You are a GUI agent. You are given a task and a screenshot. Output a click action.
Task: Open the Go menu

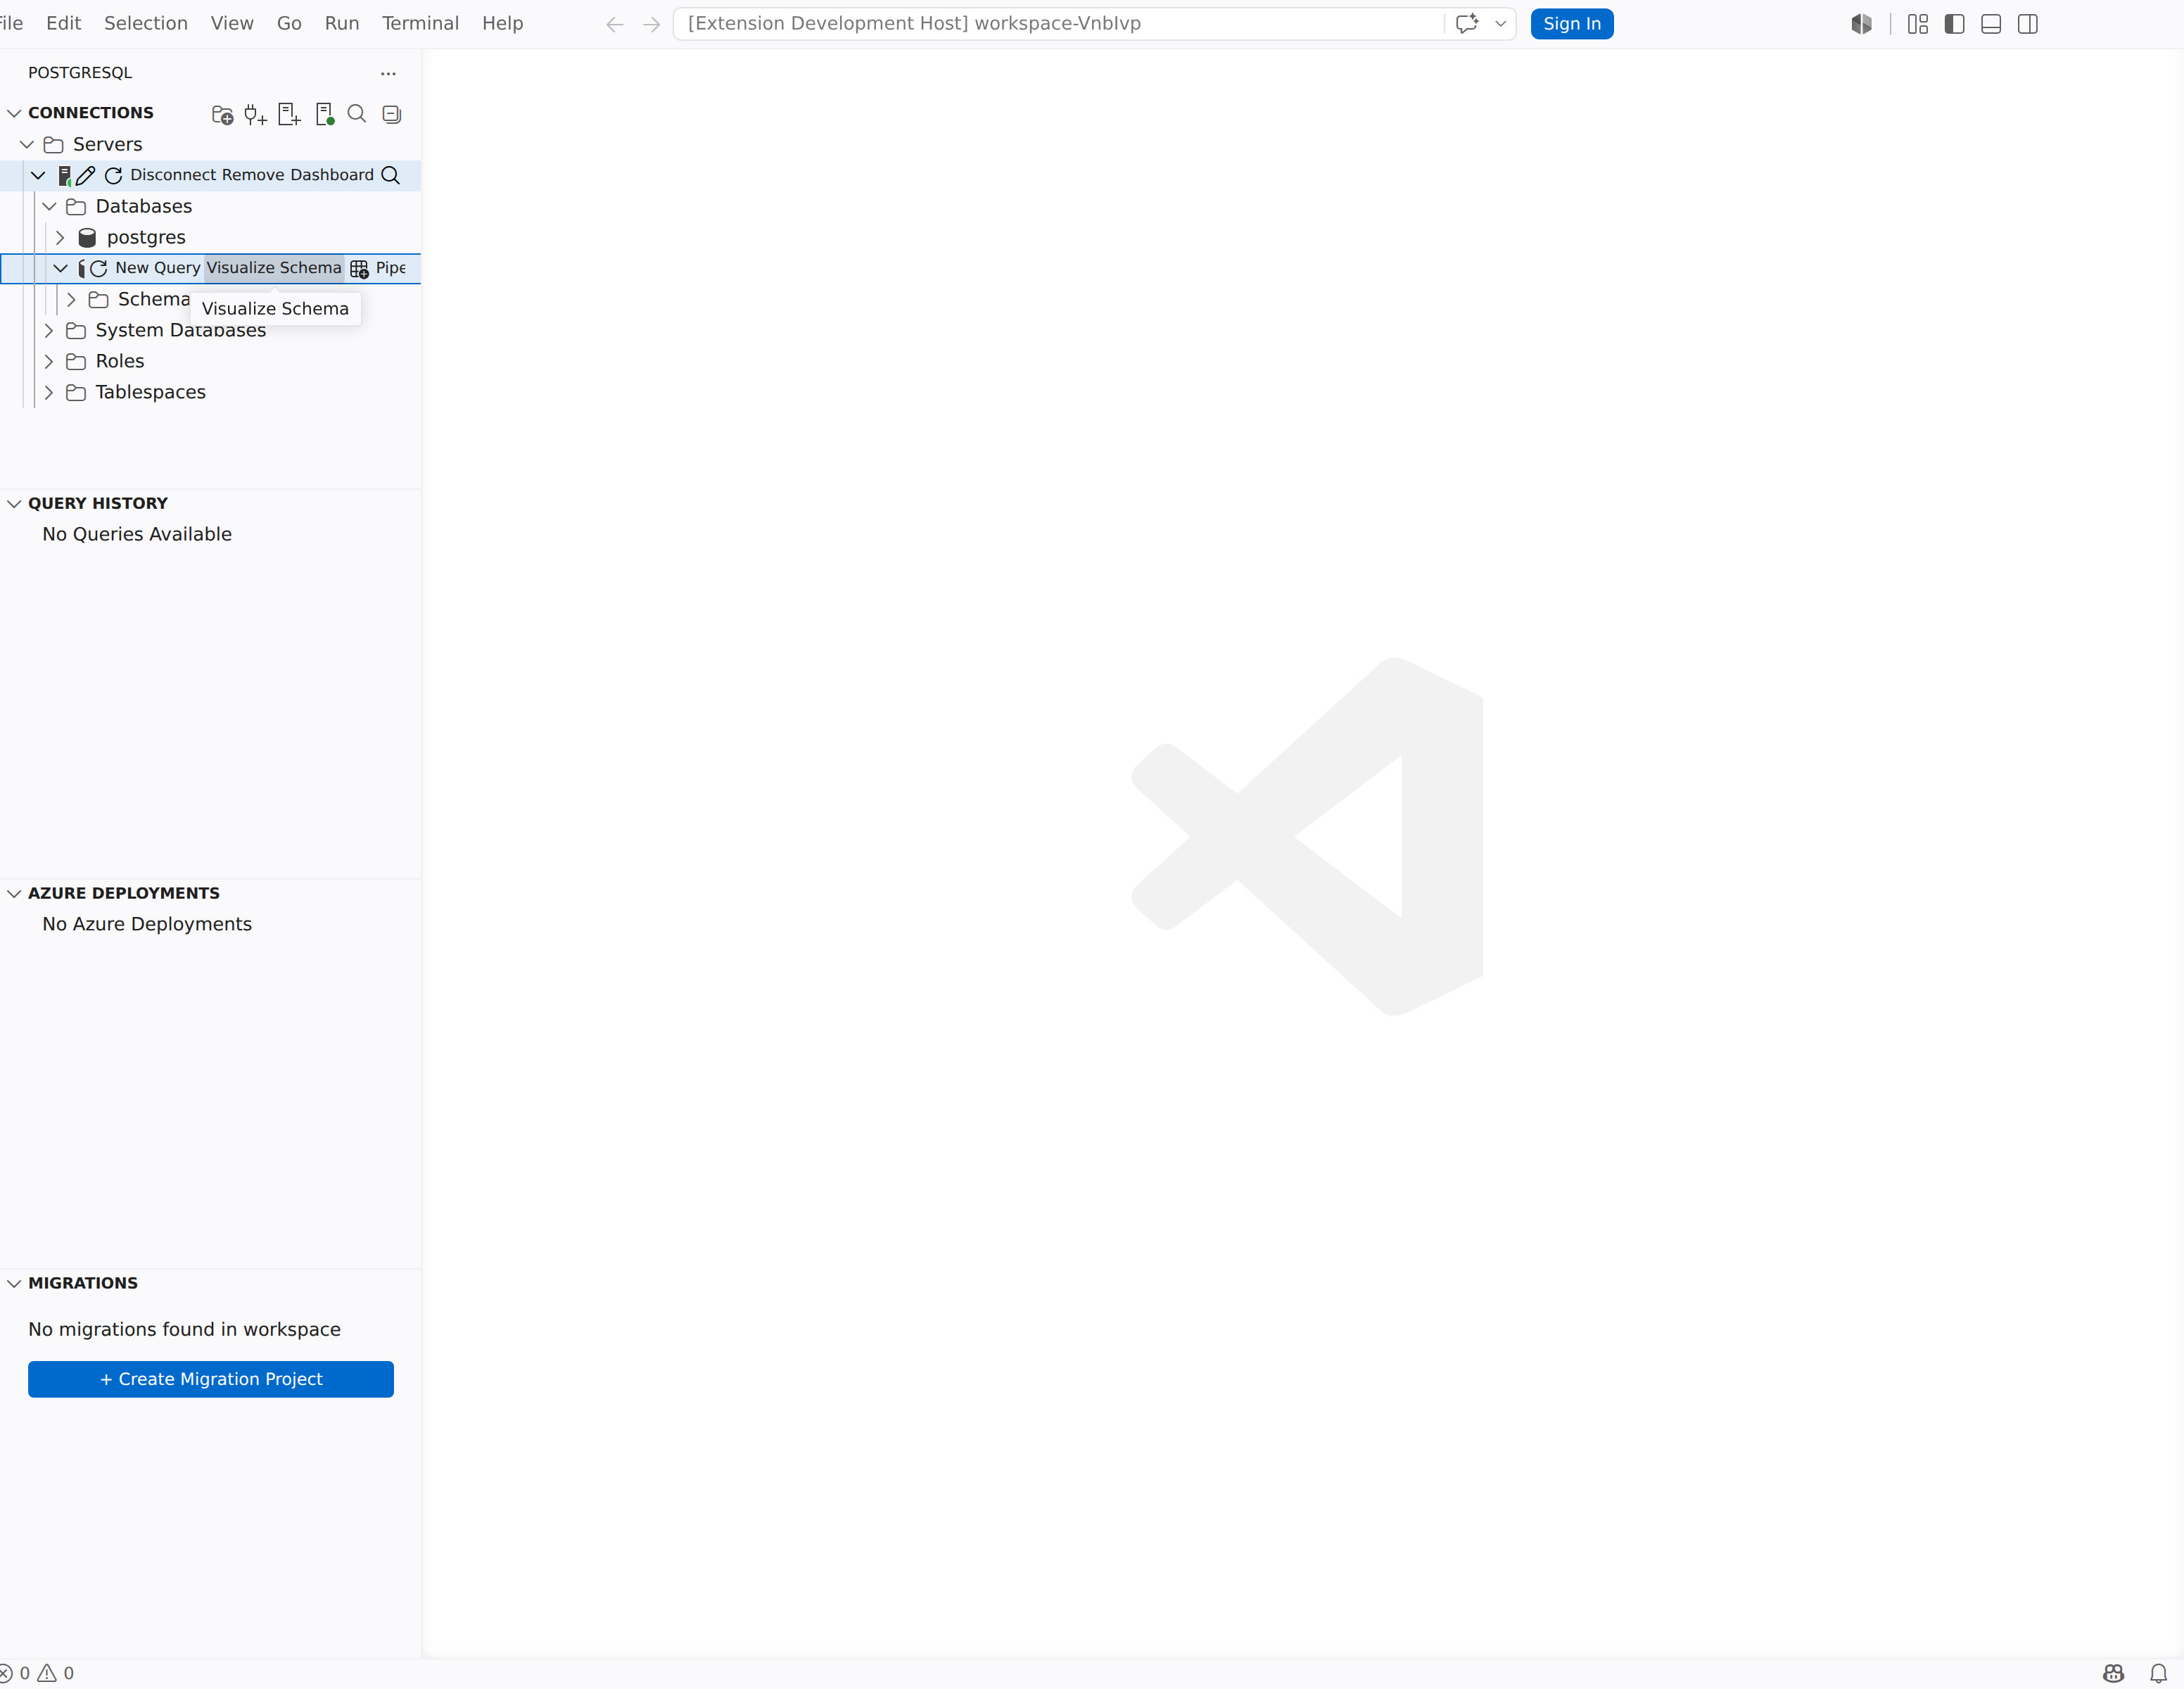[x=289, y=23]
